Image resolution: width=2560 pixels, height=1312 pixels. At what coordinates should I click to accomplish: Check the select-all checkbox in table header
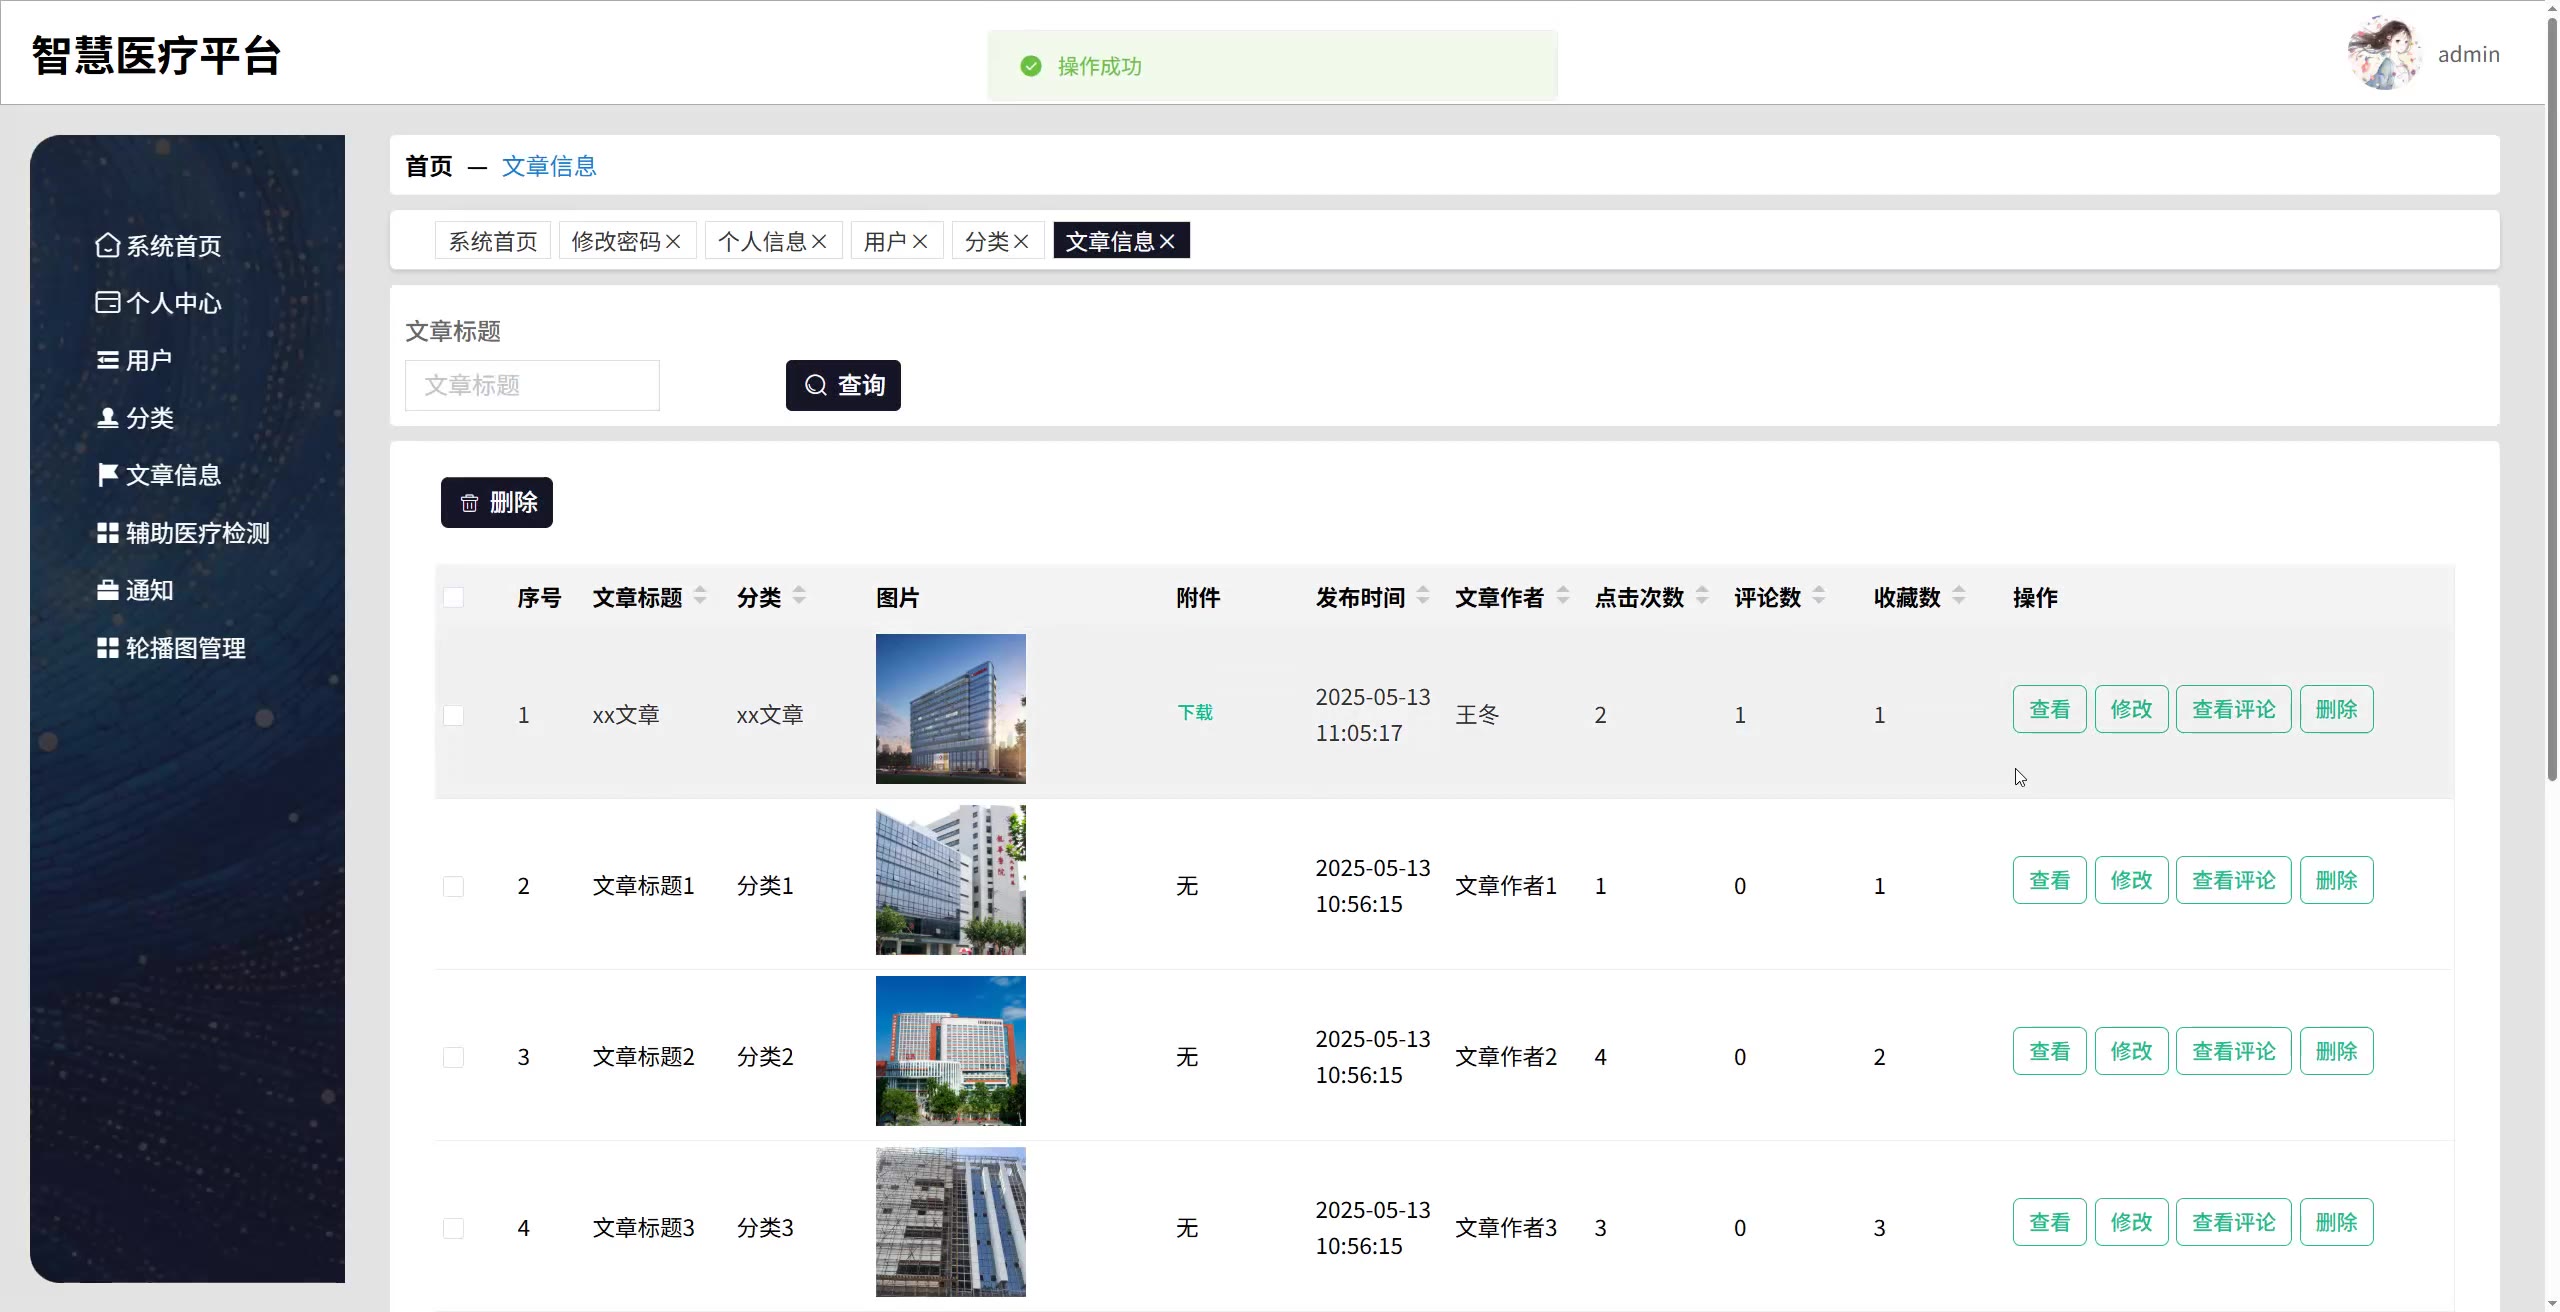pos(453,597)
